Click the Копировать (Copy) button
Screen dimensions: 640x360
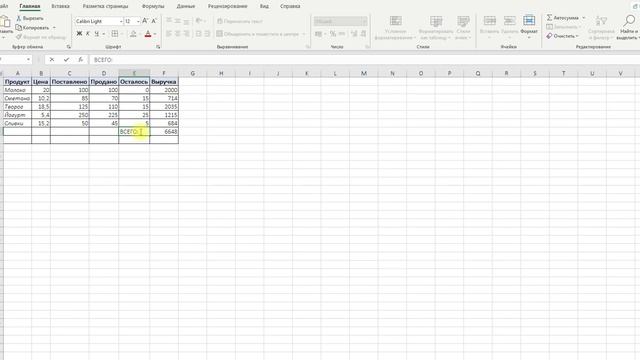pos(33,28)
